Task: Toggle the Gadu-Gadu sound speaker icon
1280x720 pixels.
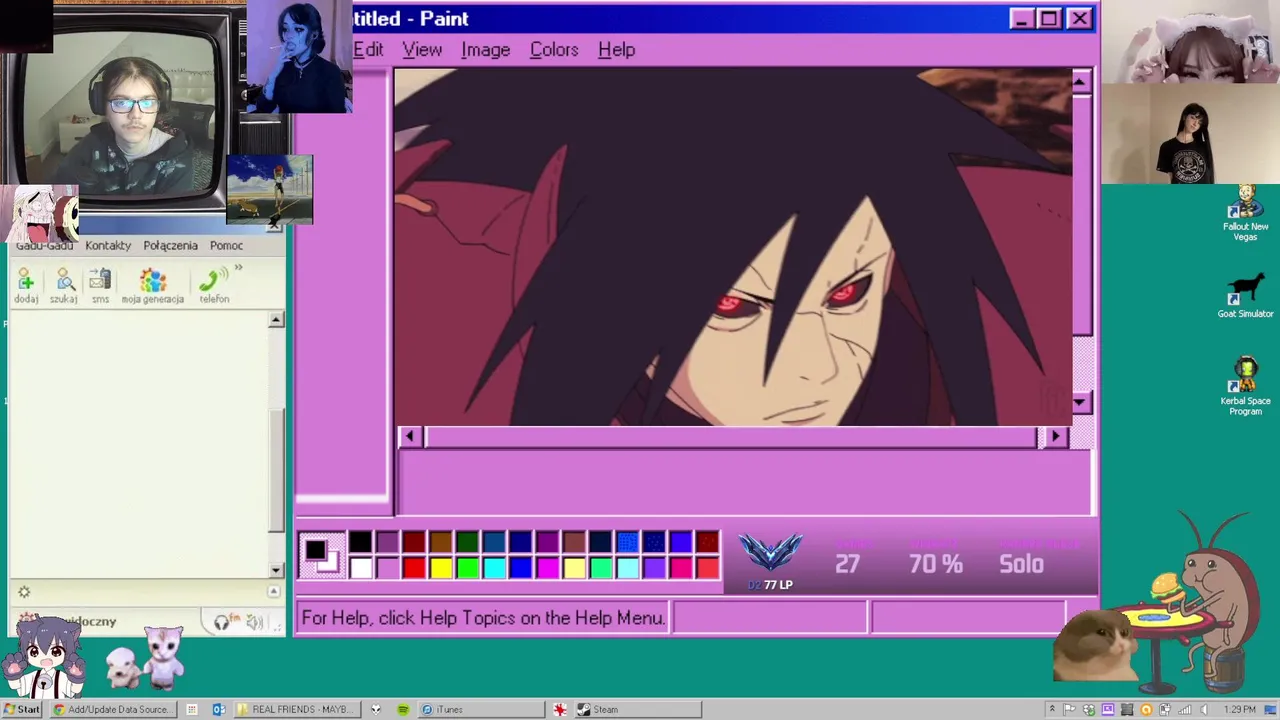Action: [255, 622]
